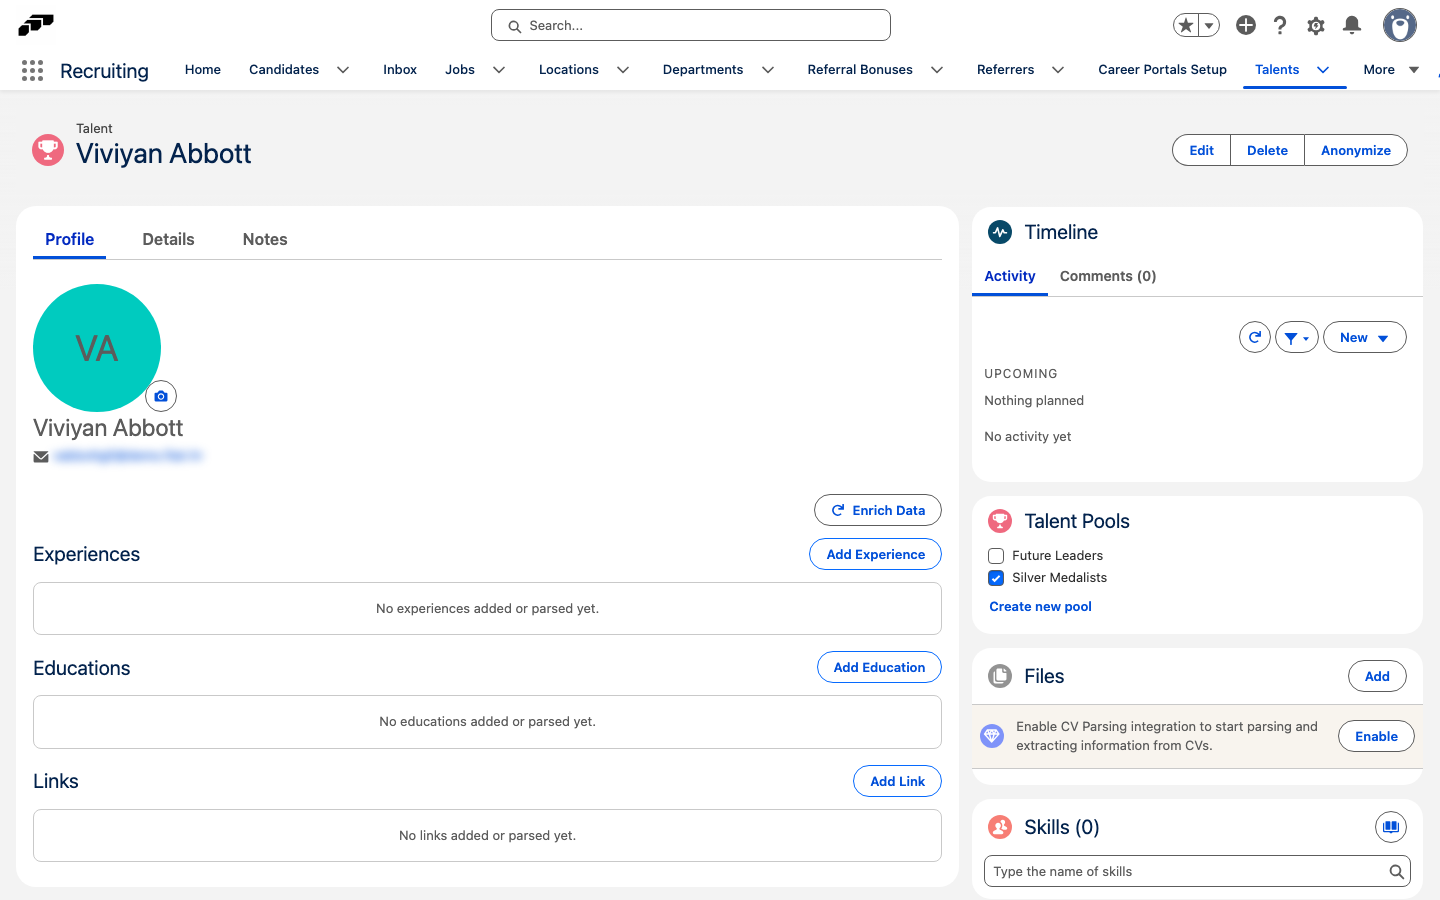Image resolution: width=1440 pixels, height=900 pixels.
Task: Open the More navigation menu
Action: 1391,69
